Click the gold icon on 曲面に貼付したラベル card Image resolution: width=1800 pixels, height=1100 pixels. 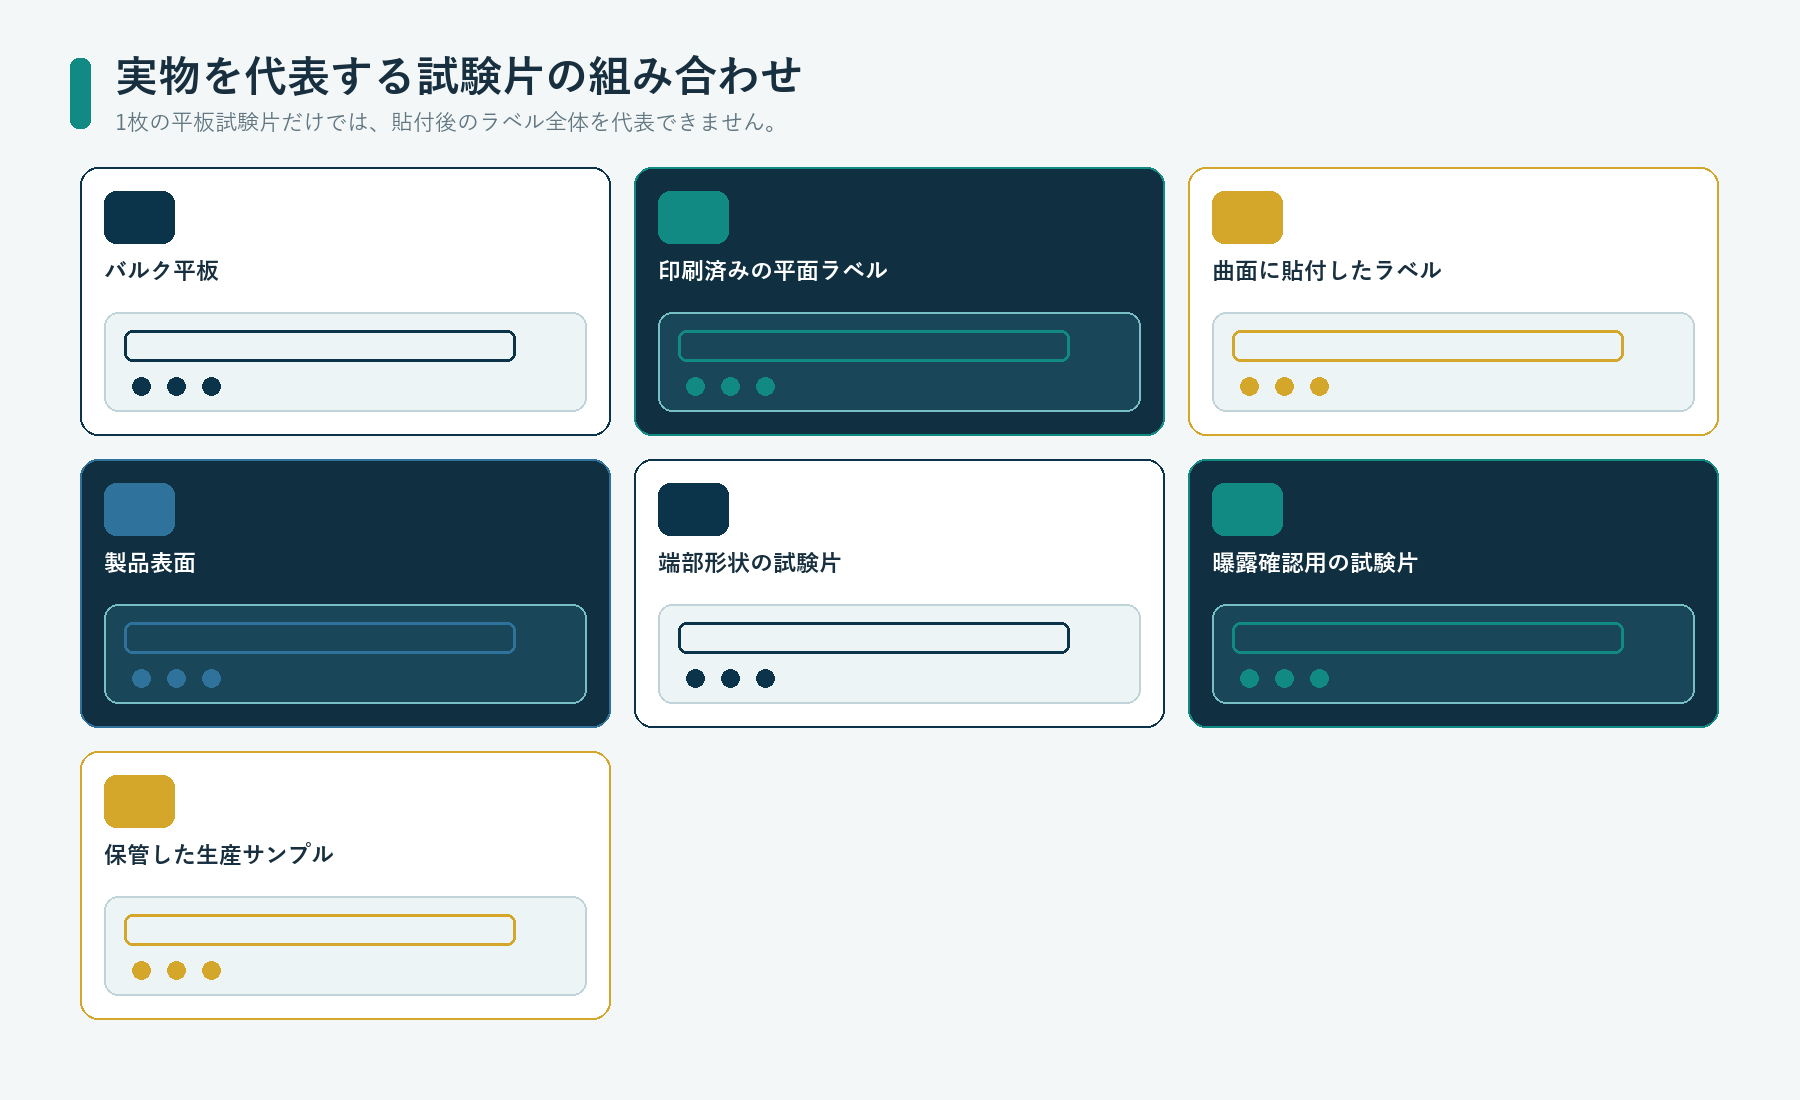1247,217
